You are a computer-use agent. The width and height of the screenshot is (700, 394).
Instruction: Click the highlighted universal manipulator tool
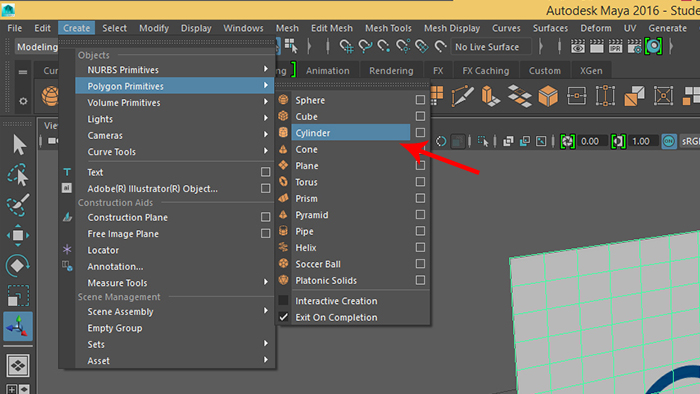[18, 326]
